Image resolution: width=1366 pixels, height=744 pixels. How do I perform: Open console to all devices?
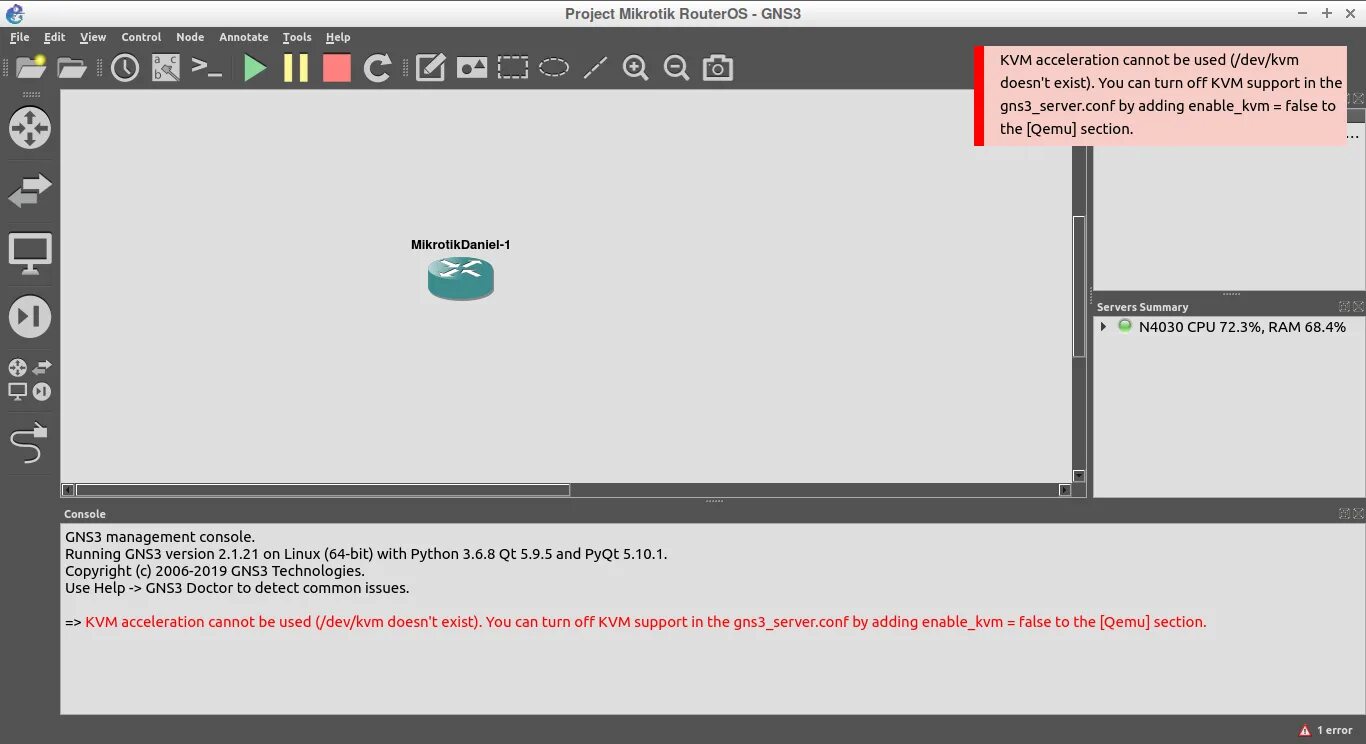(x=207, y=68)
